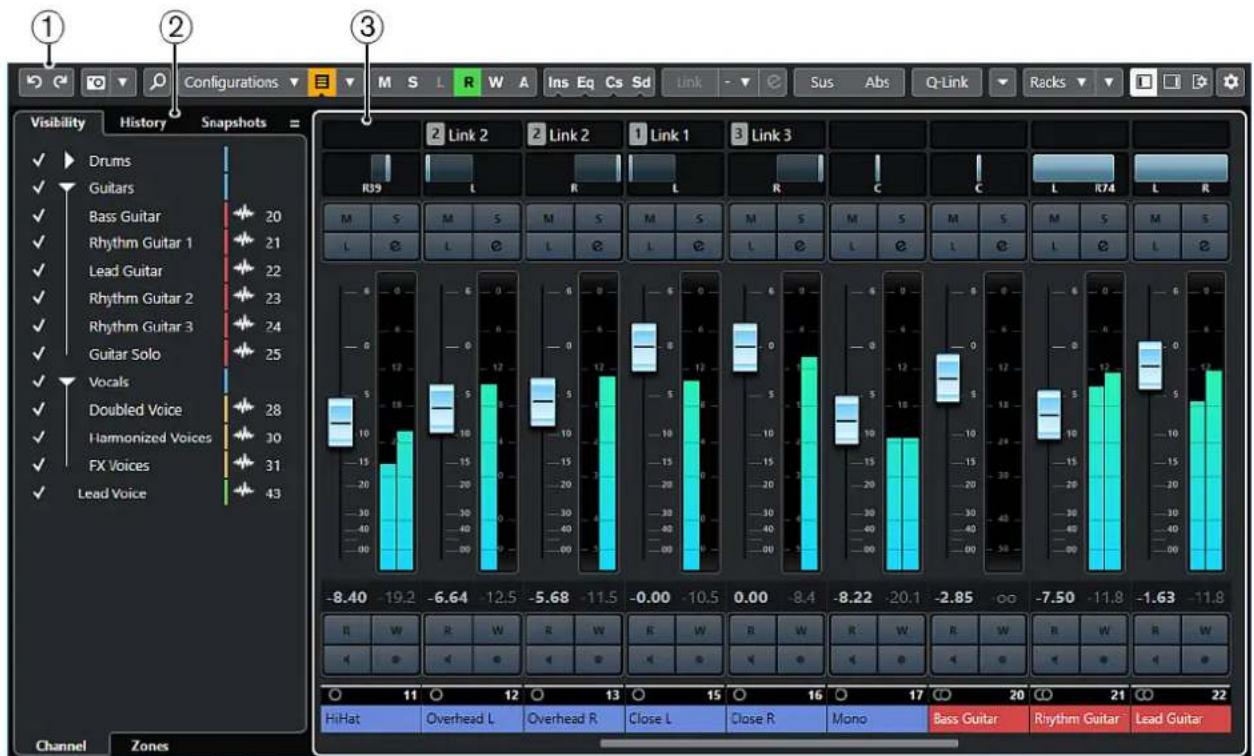The image size is (1254, 756).
Task: Undo the last MixConsole action
Action: [x=34, y=81]
